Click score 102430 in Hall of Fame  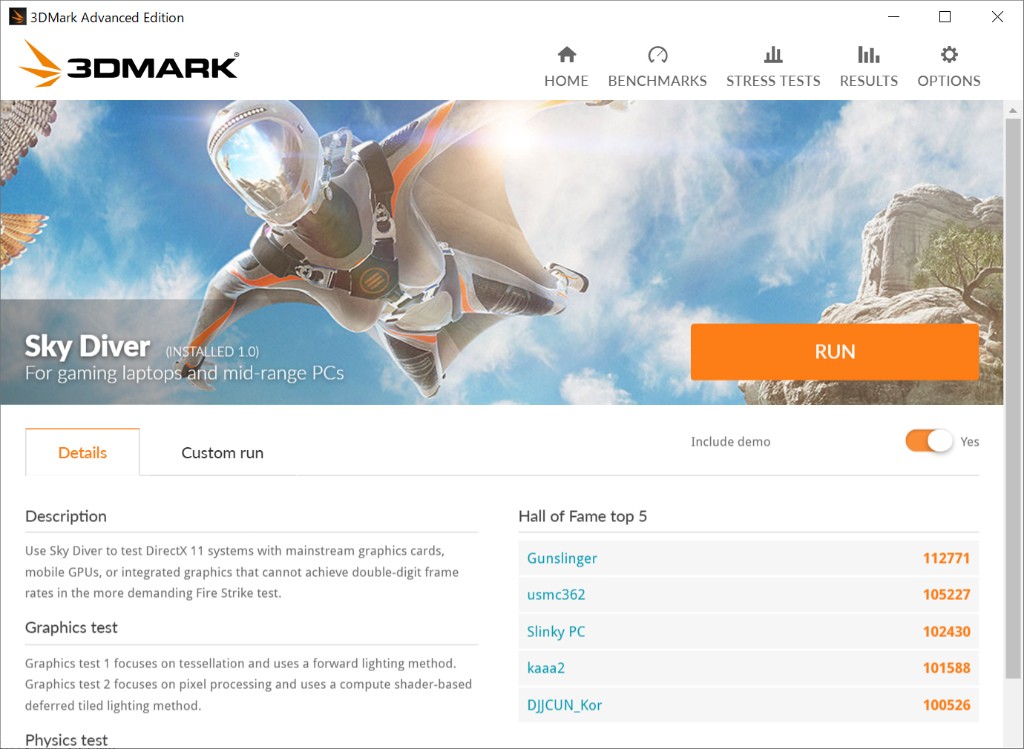tap(946, 631)
